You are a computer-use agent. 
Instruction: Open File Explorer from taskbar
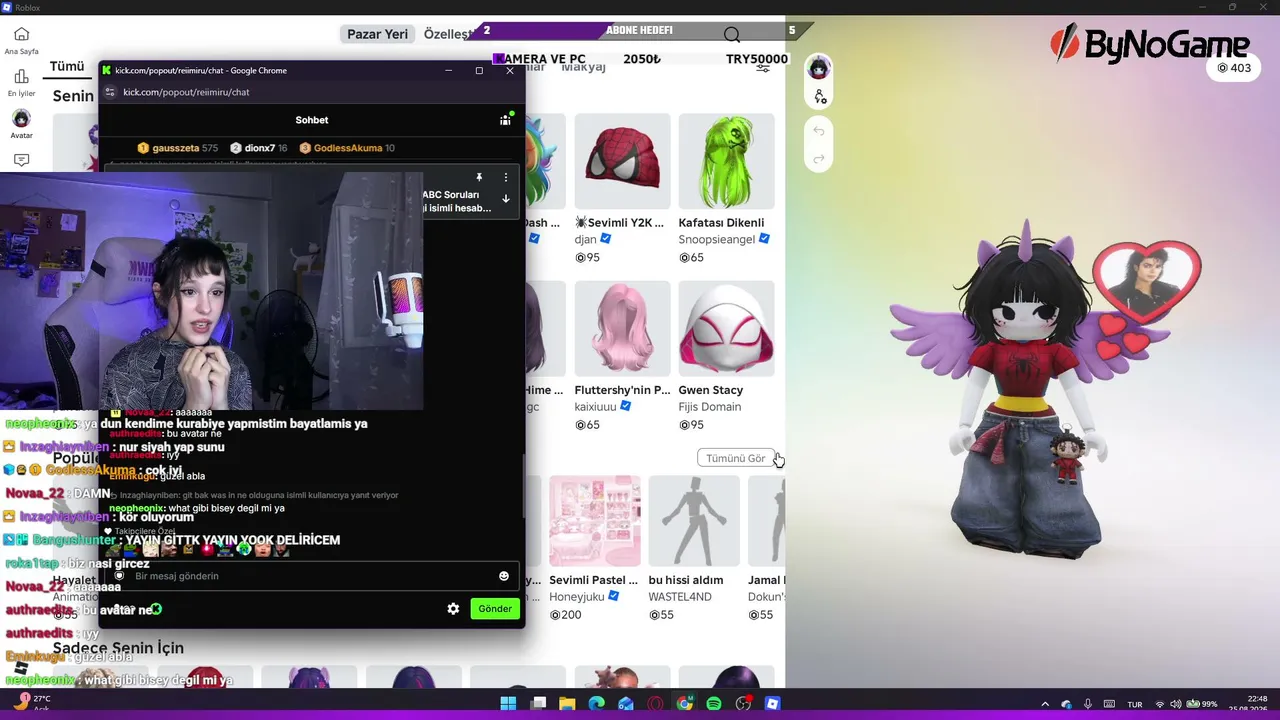click(567, 704)
